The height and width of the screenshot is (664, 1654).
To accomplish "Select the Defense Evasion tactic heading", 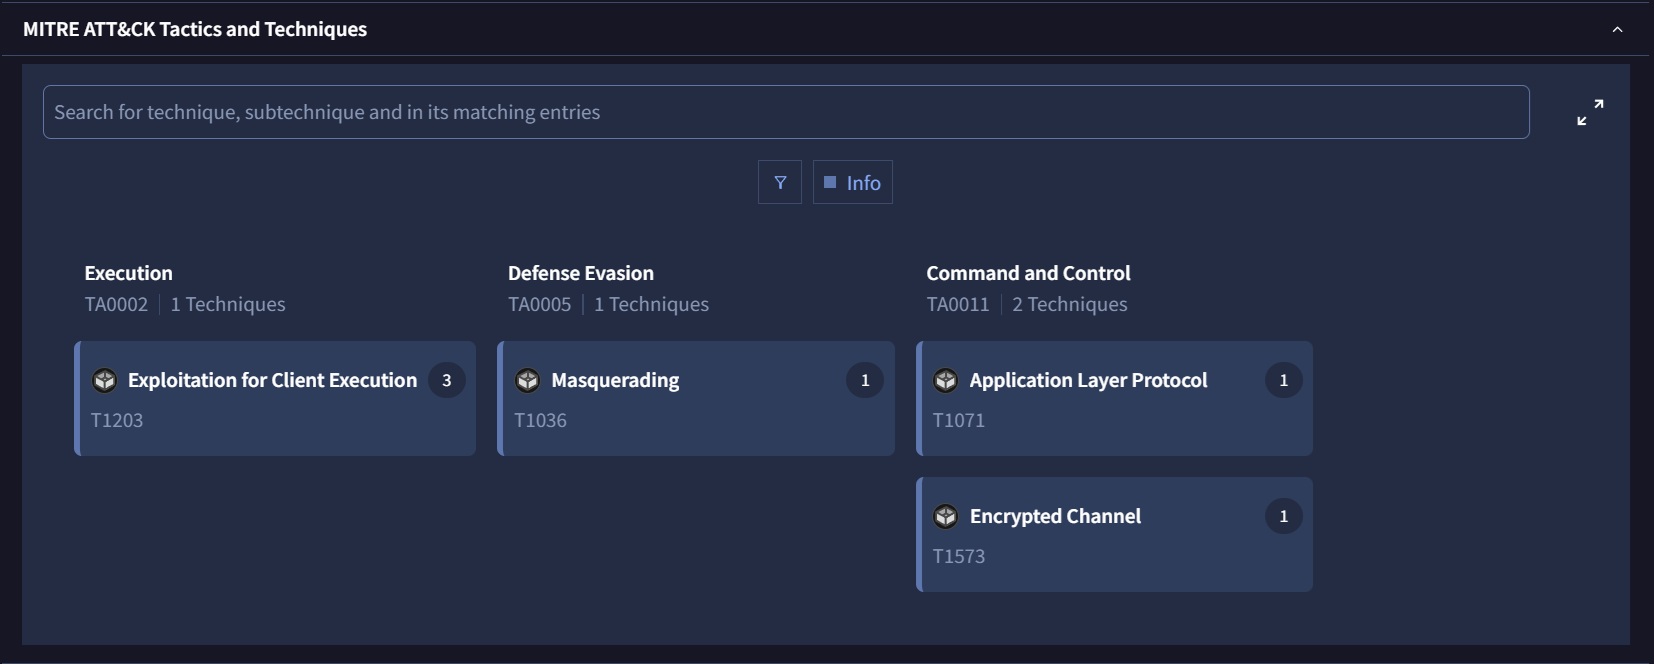I will pos(581,273).
